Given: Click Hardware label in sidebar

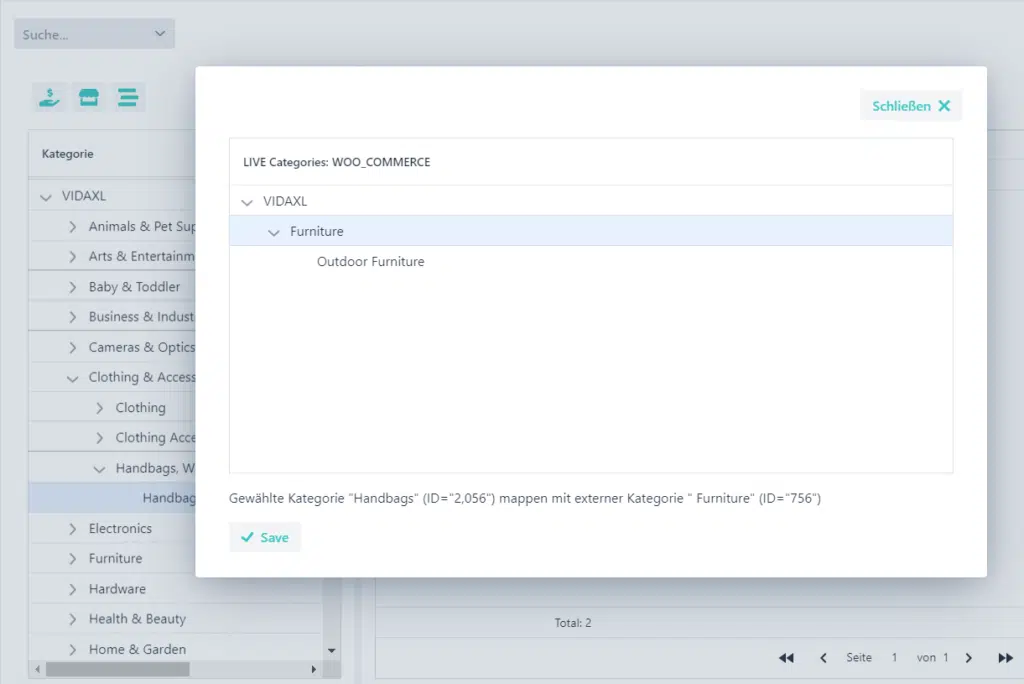Looking at the screenshot, I should pos(118,589).
